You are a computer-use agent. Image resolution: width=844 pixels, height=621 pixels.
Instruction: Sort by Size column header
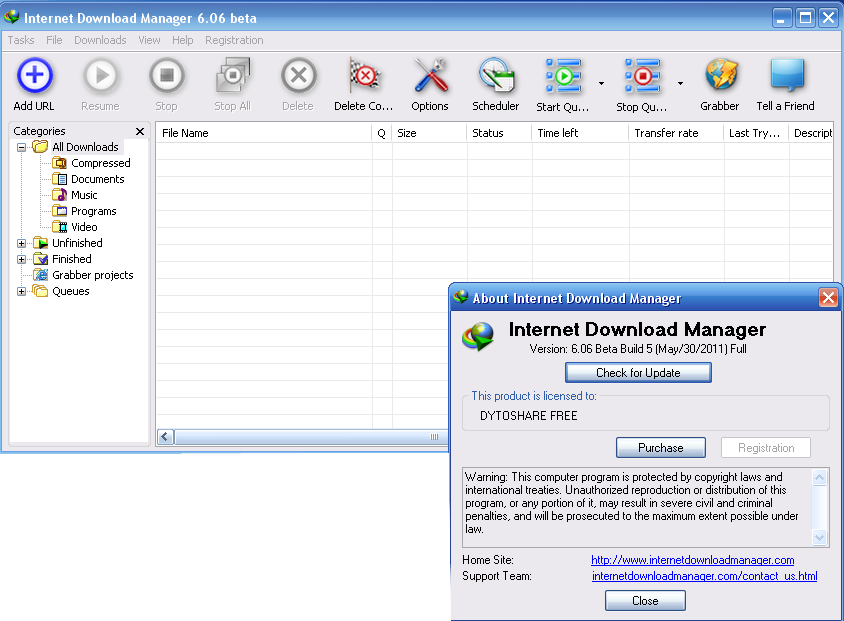(429, 133)
